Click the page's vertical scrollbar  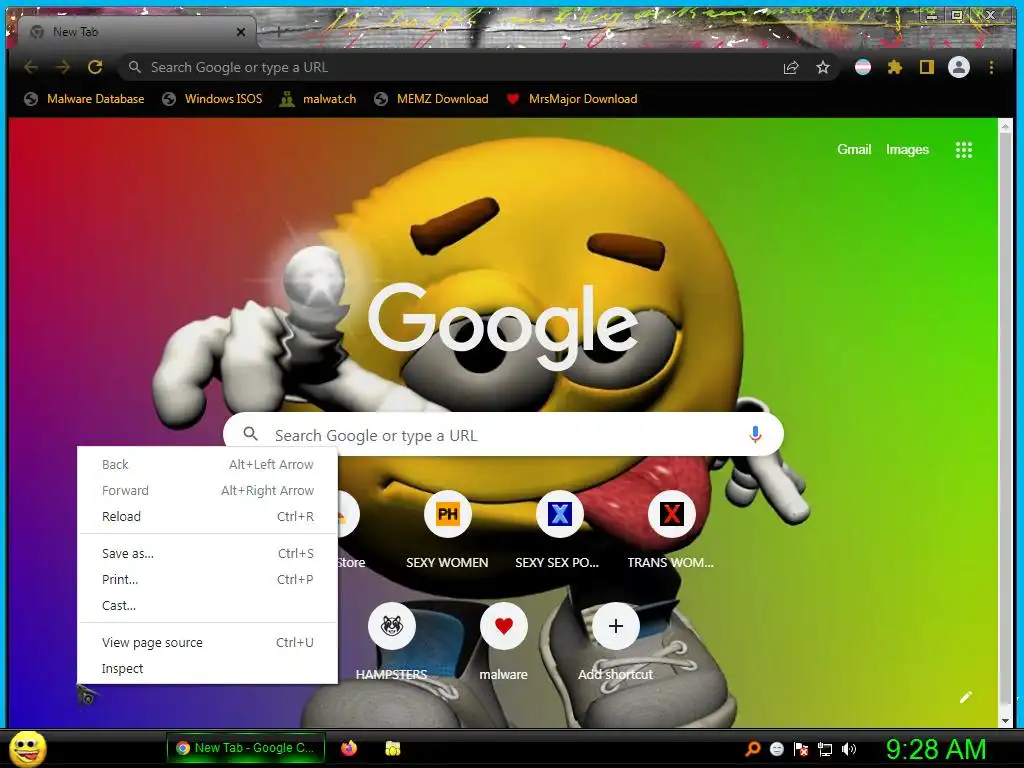(x=1006, y=421)
